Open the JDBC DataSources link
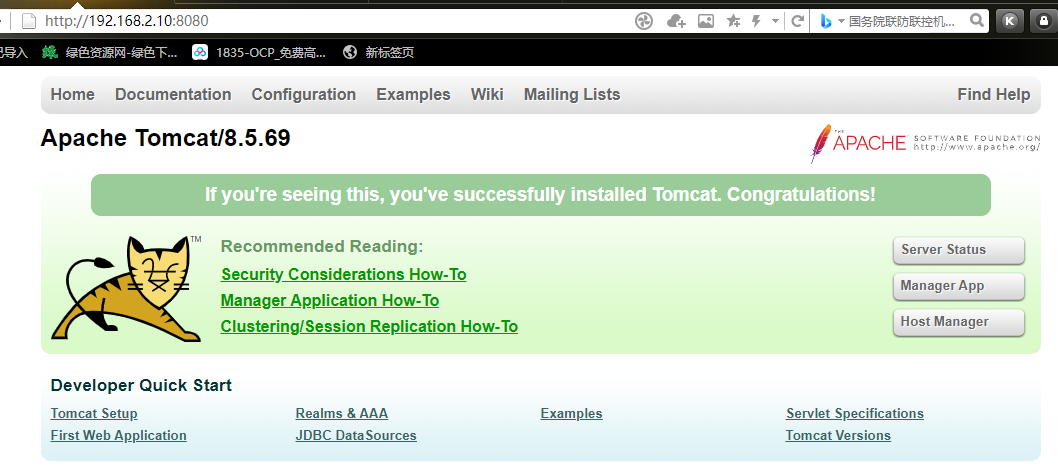 click(356, 436)
